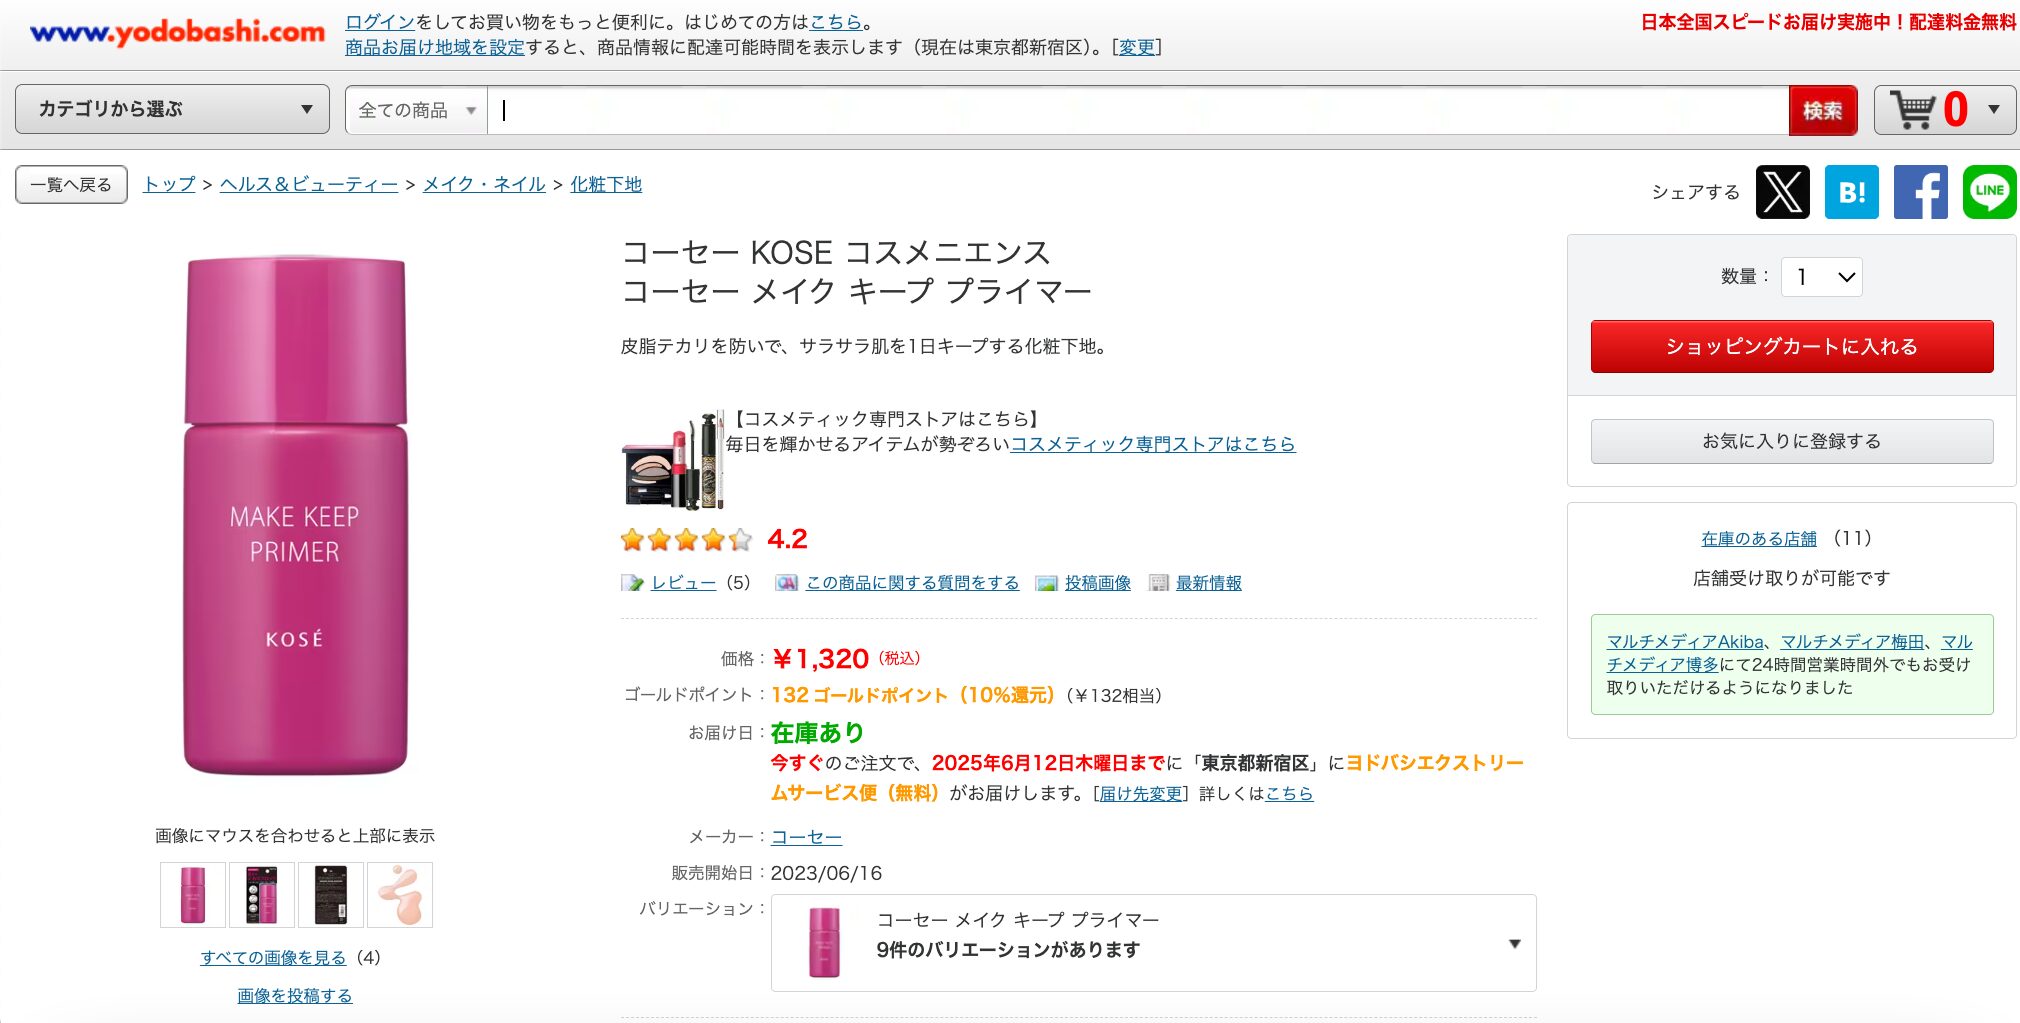Click すべての画像を見る link

273,958
